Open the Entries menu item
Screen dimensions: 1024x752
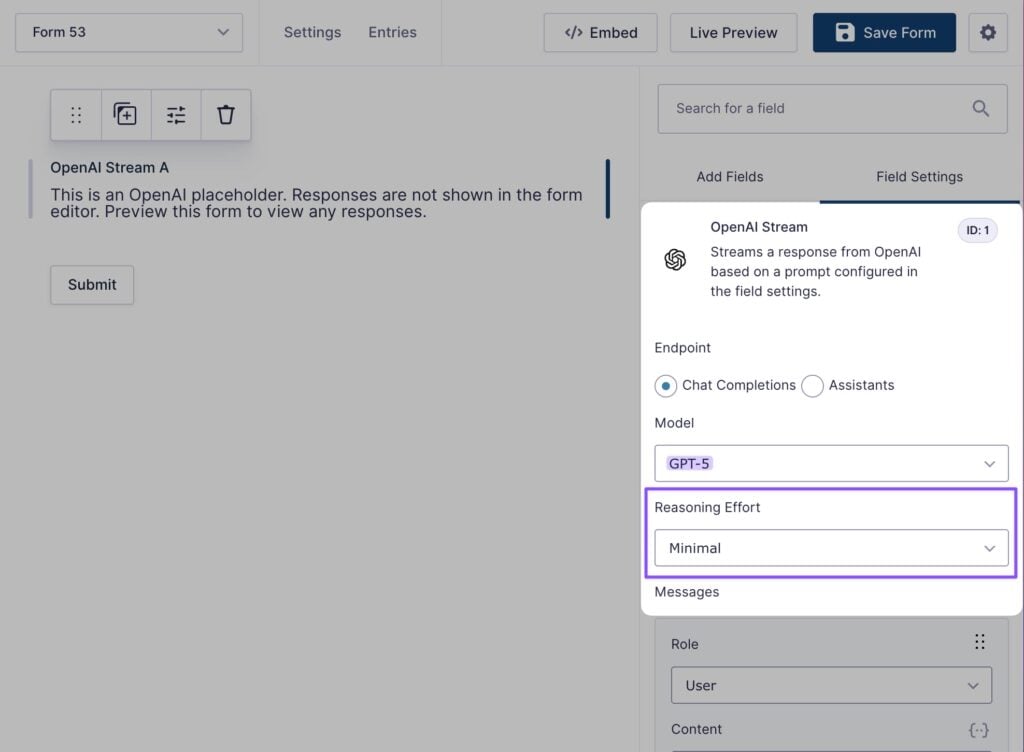392,33
